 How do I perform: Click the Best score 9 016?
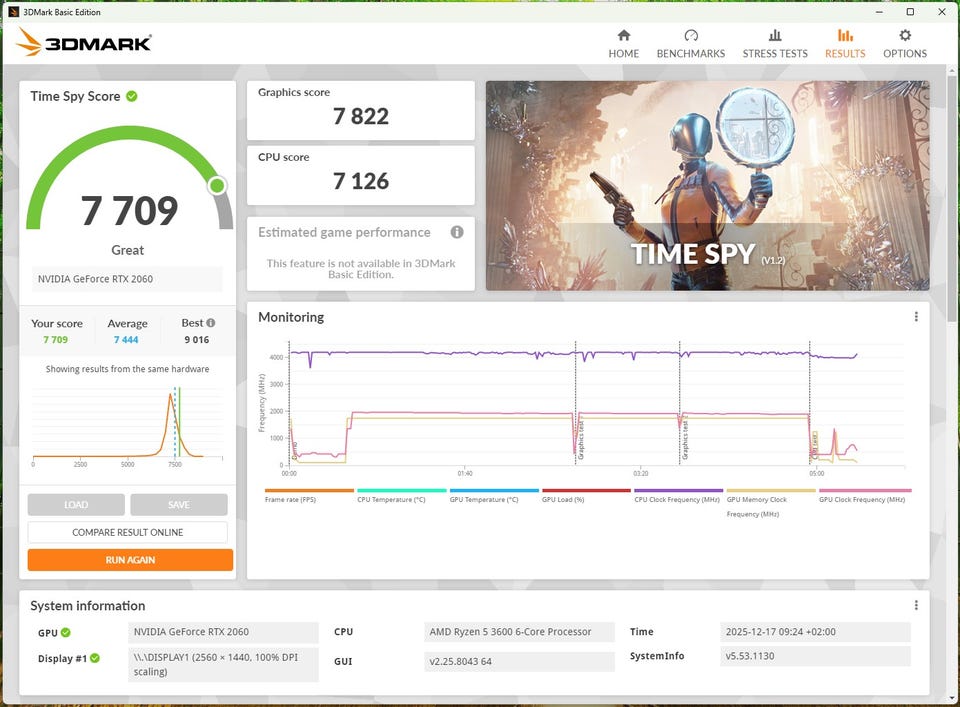pyautogui.click(x=197, y=340)
